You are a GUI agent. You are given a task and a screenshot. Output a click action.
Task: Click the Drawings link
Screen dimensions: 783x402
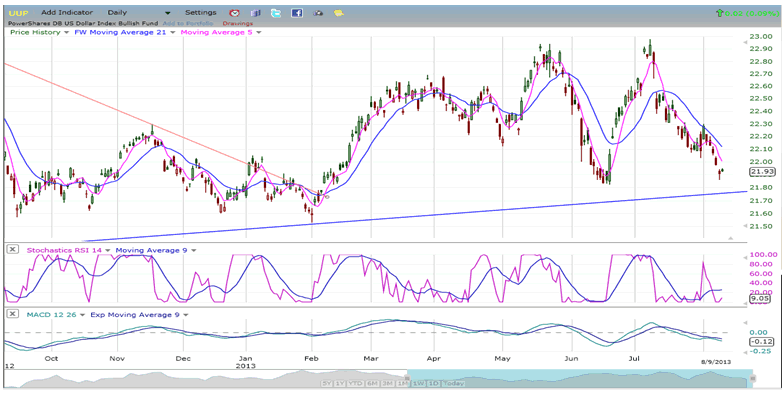coord(237,22)
